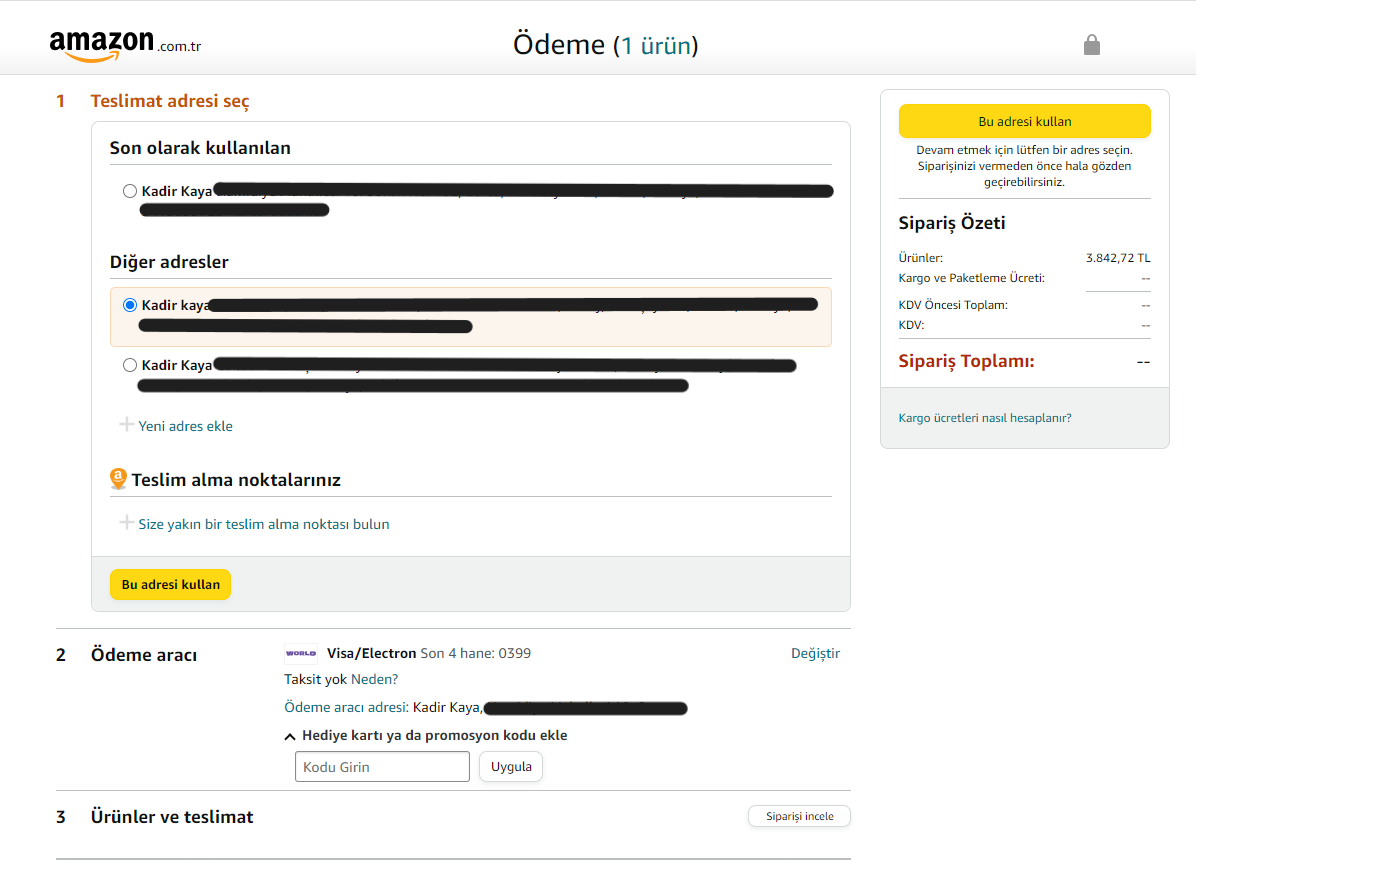The image size is (1380, 869).
Task: Select the highlighted Kadir kaya address radio
Action: pos(130,305)
